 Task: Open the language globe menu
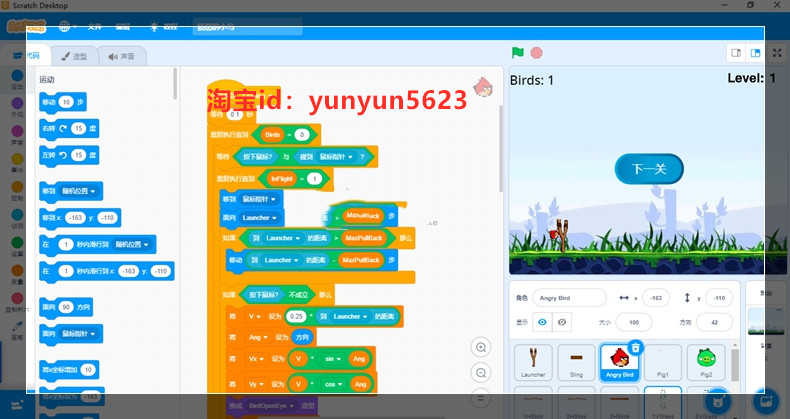click(x=65, y=27)
